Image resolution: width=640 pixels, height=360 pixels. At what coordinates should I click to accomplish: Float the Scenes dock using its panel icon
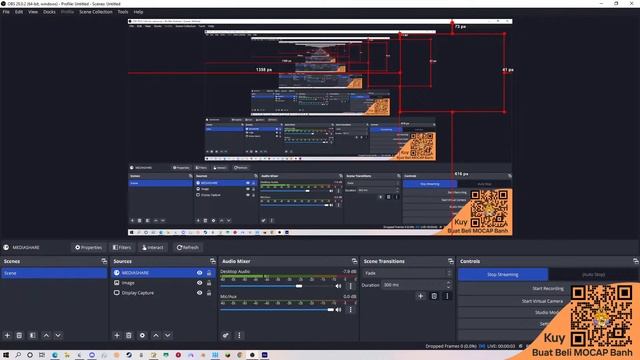(x=104, y=261)
